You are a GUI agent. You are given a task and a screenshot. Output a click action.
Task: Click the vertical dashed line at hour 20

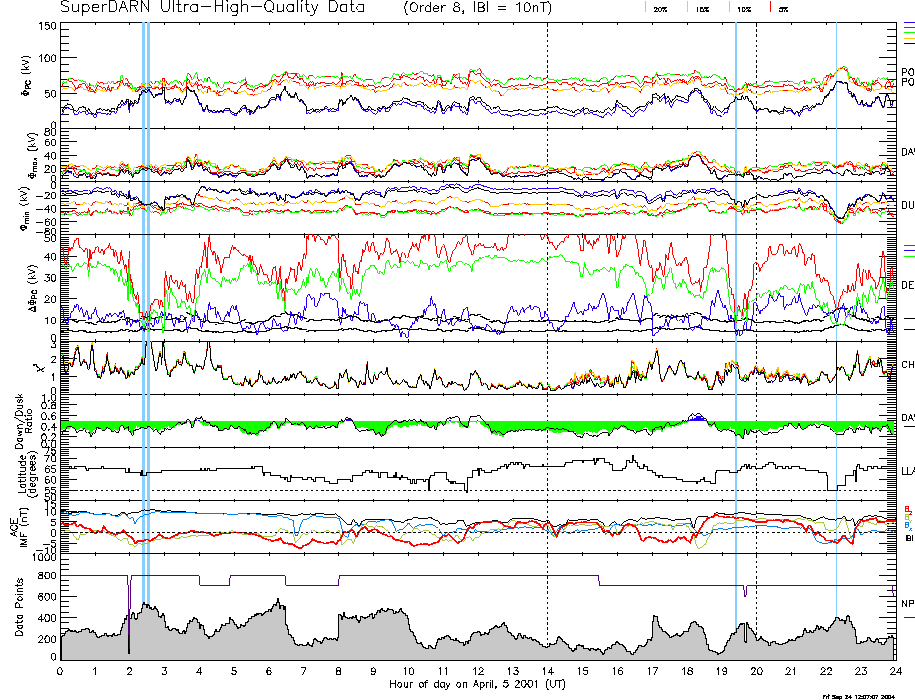click(757, 300)
